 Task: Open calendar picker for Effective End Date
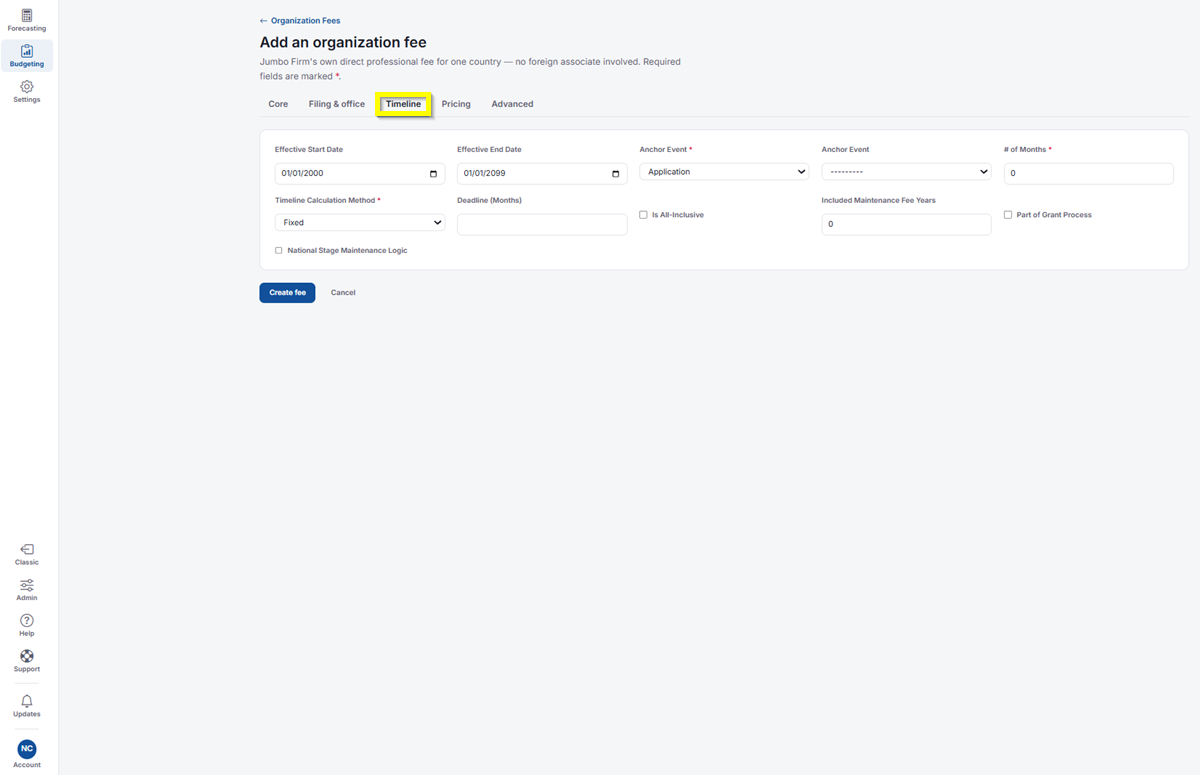point(615,174)
